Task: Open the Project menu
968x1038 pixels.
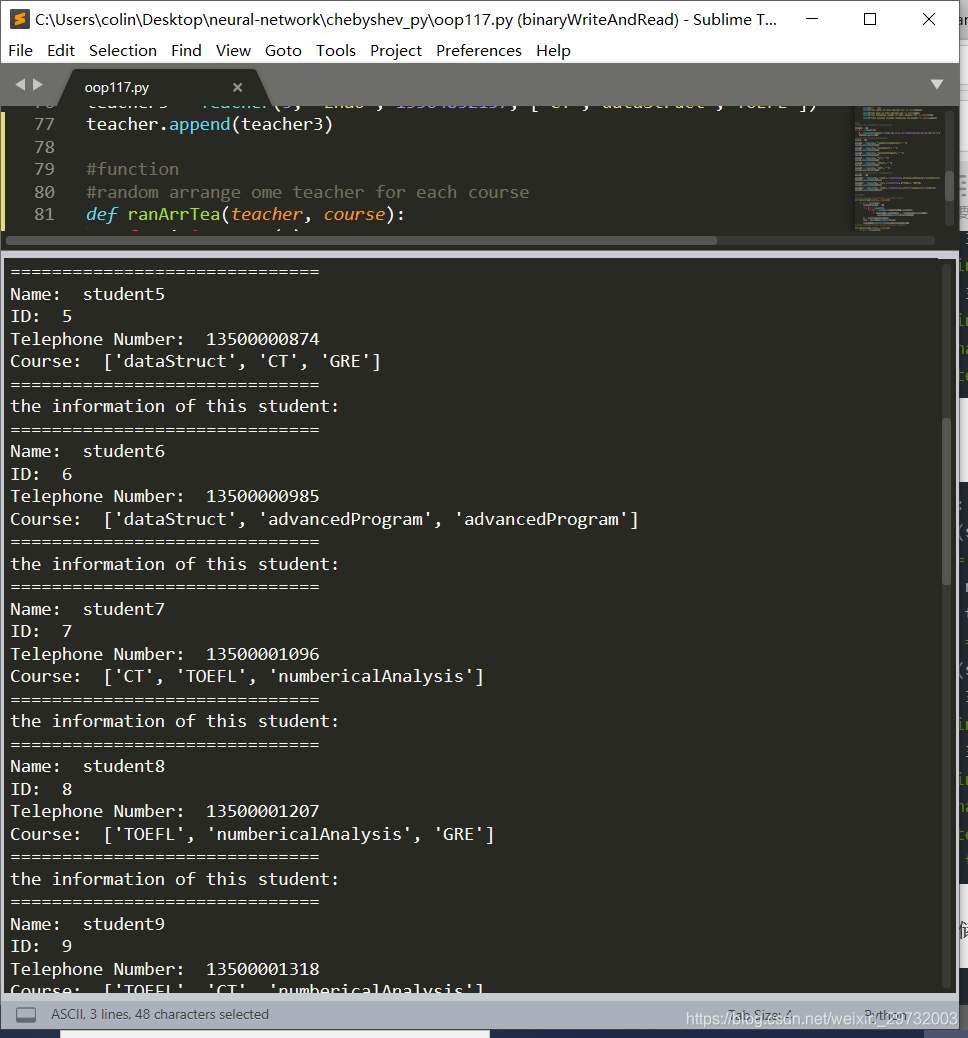Action: (396, 50)
